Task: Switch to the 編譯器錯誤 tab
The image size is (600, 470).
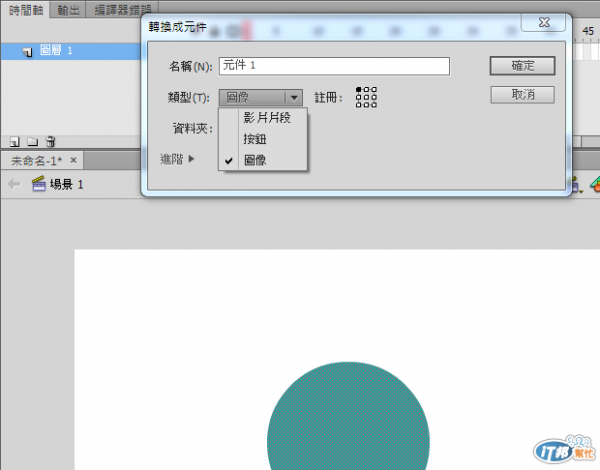Action: 122,10
